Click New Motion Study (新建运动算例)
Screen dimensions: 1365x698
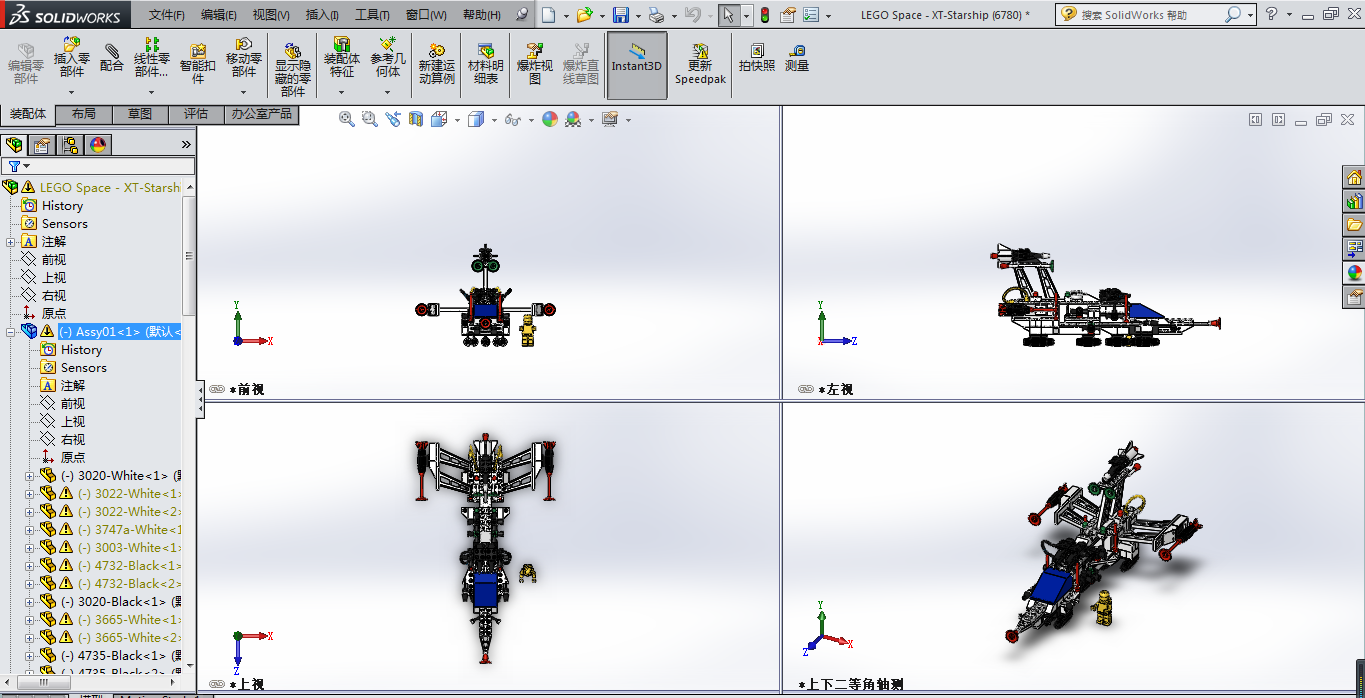pos(437,64)
